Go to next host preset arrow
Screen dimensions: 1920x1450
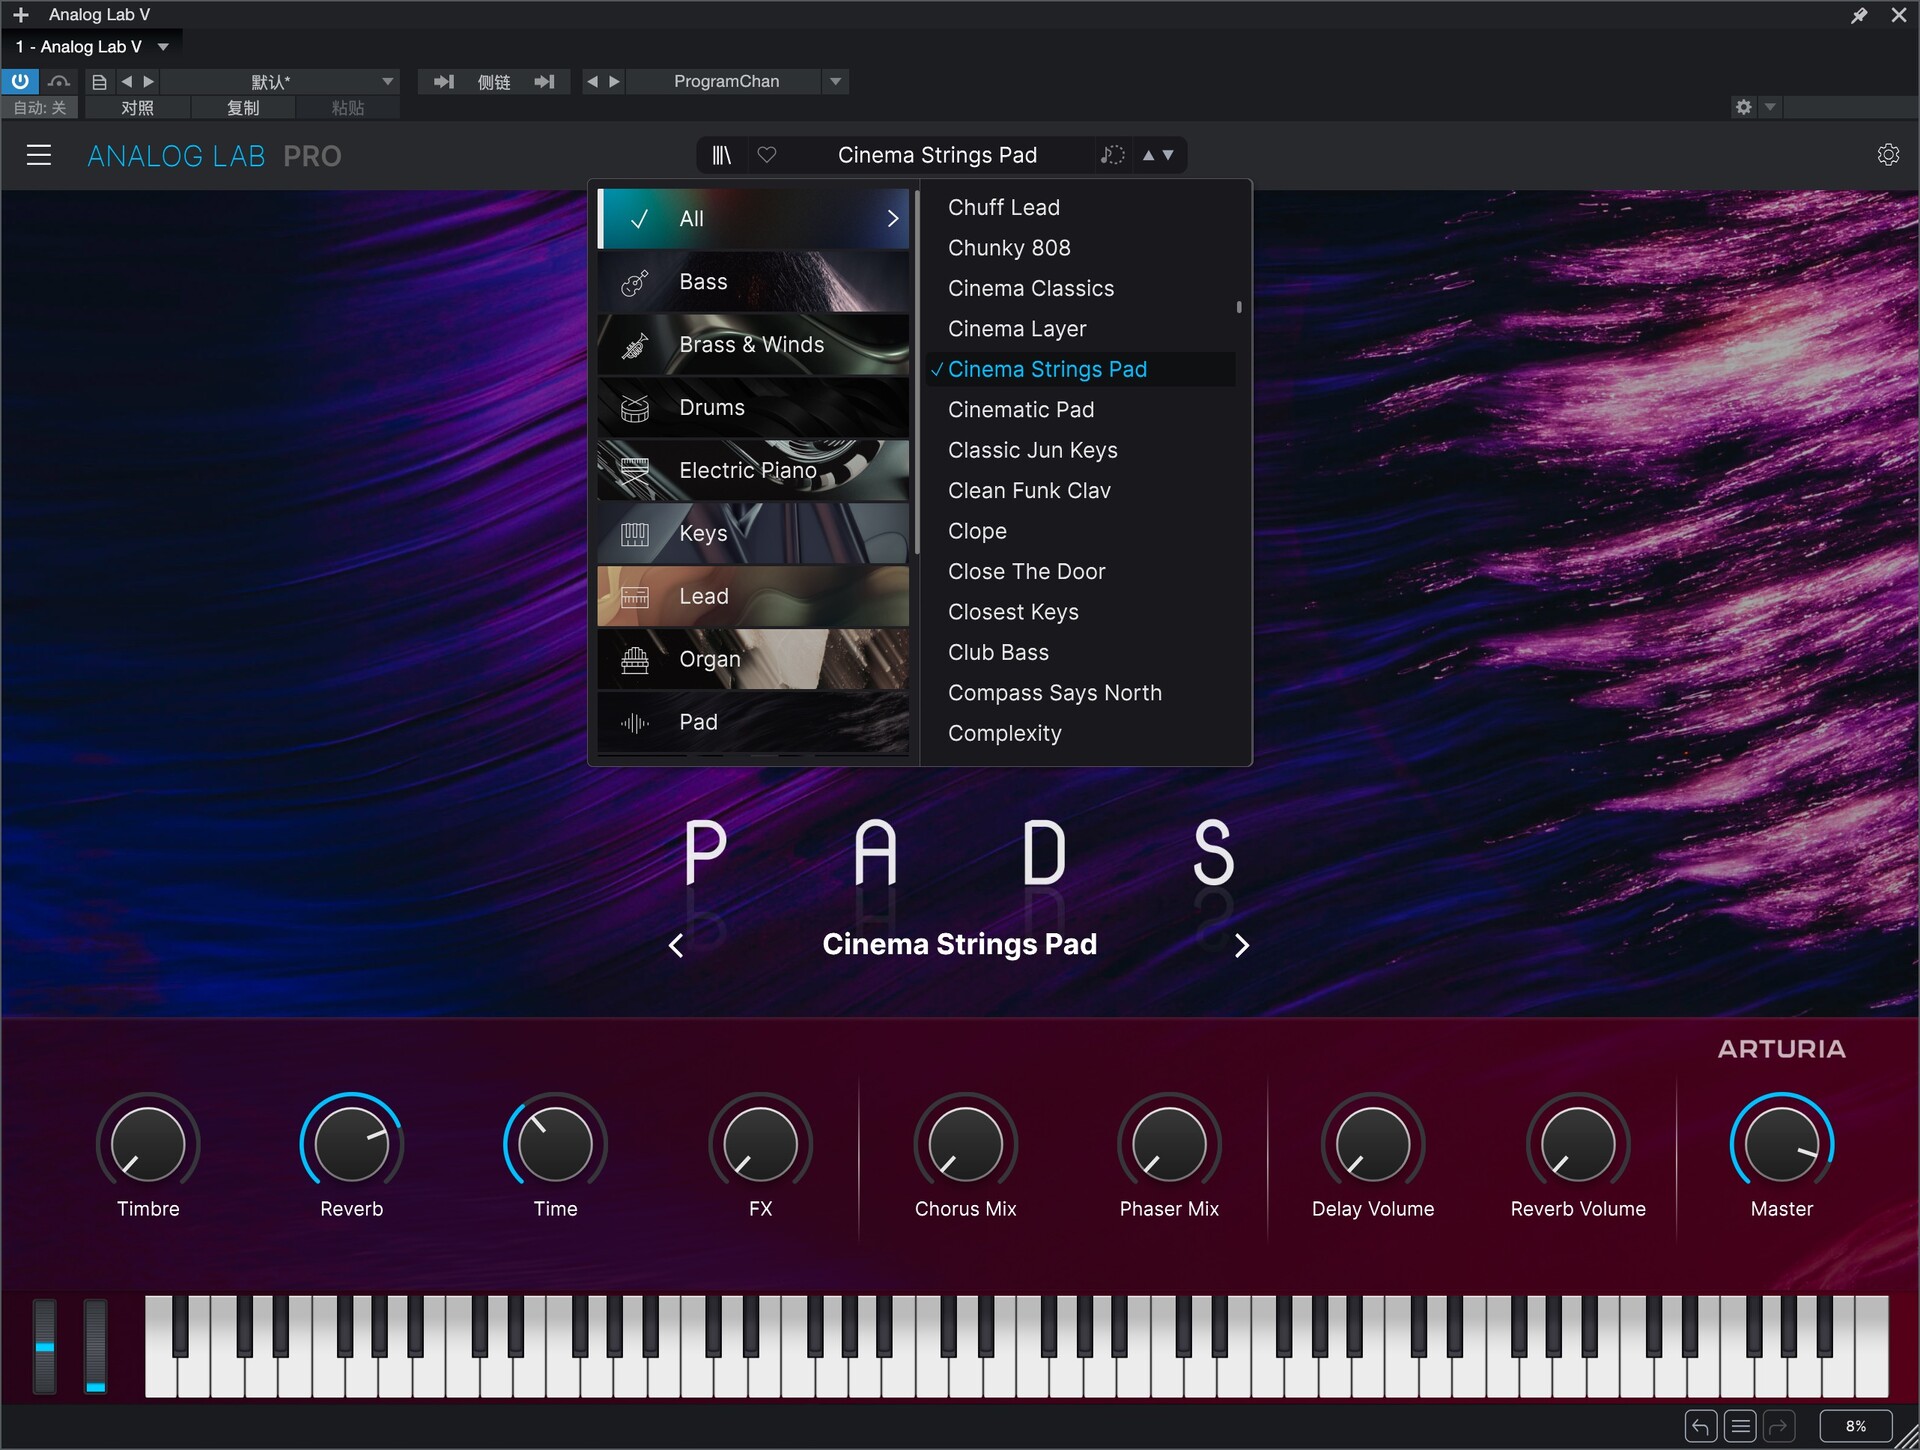149,81
